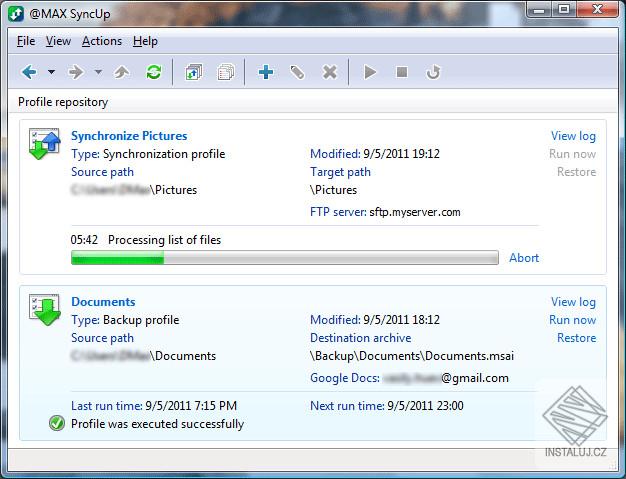Click the Profile repository heading
This screenshot has width=626, height=479.
click(x=63, y=102)
